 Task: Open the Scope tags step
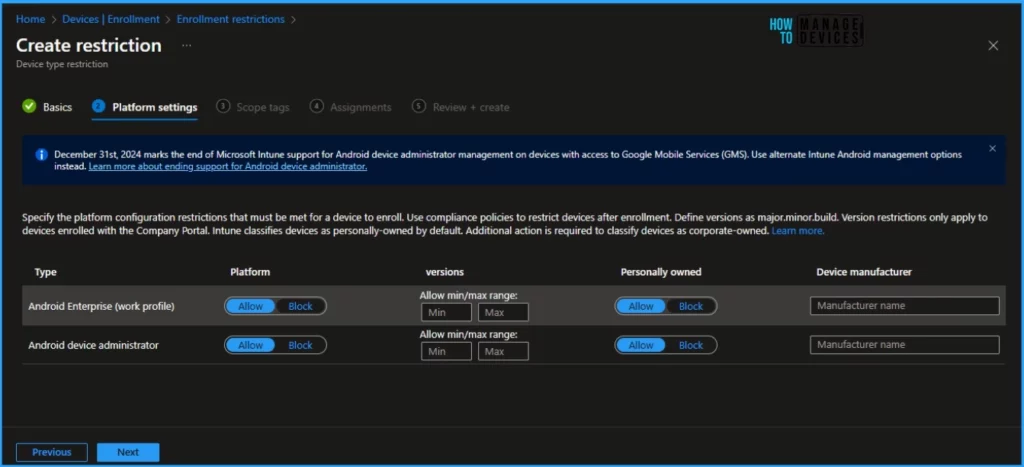pyautogui.click(x=262, y=107)
